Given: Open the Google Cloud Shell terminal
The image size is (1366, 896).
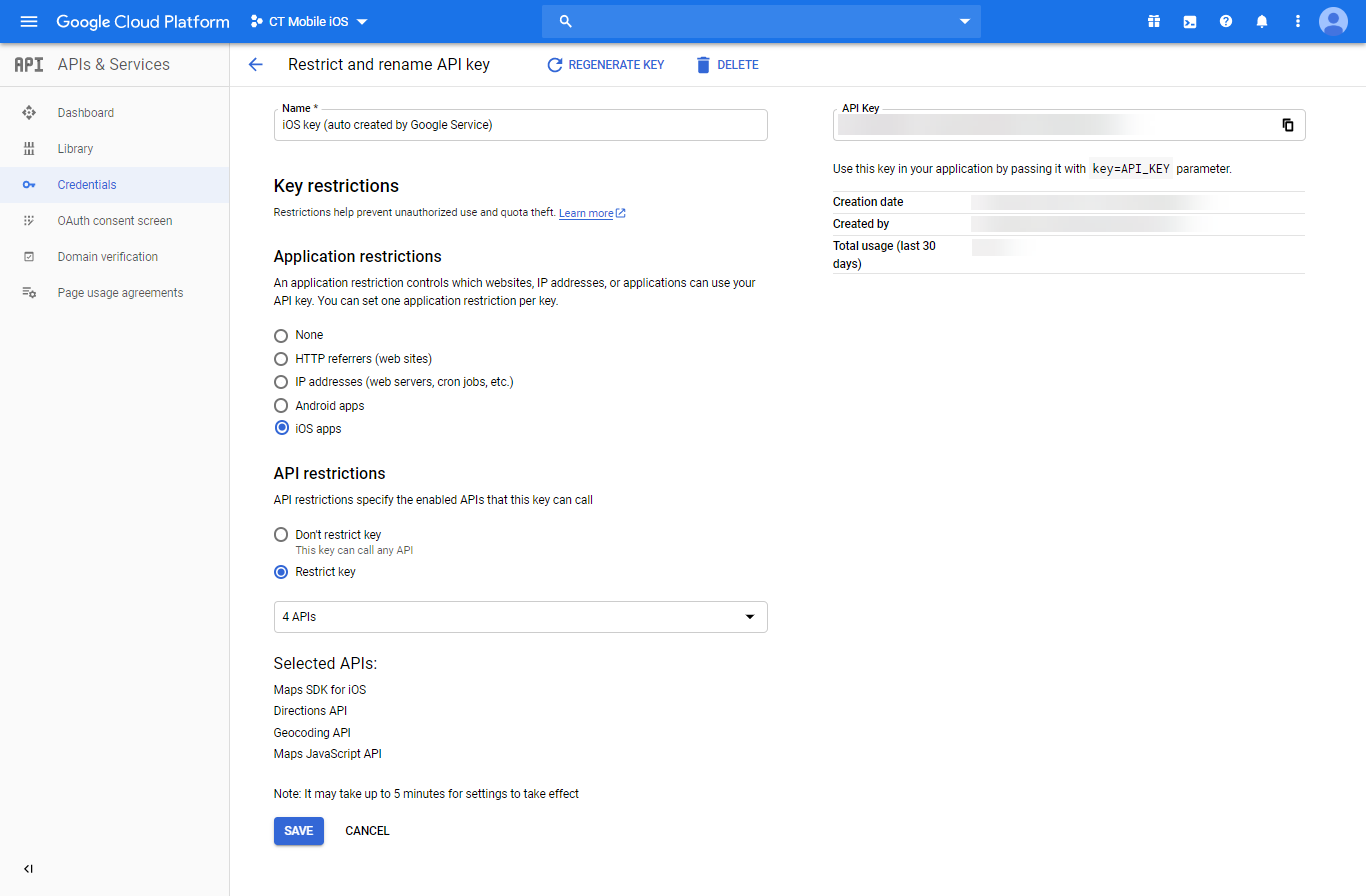Looking at the screenshot, I should [x=1189, y=20].
